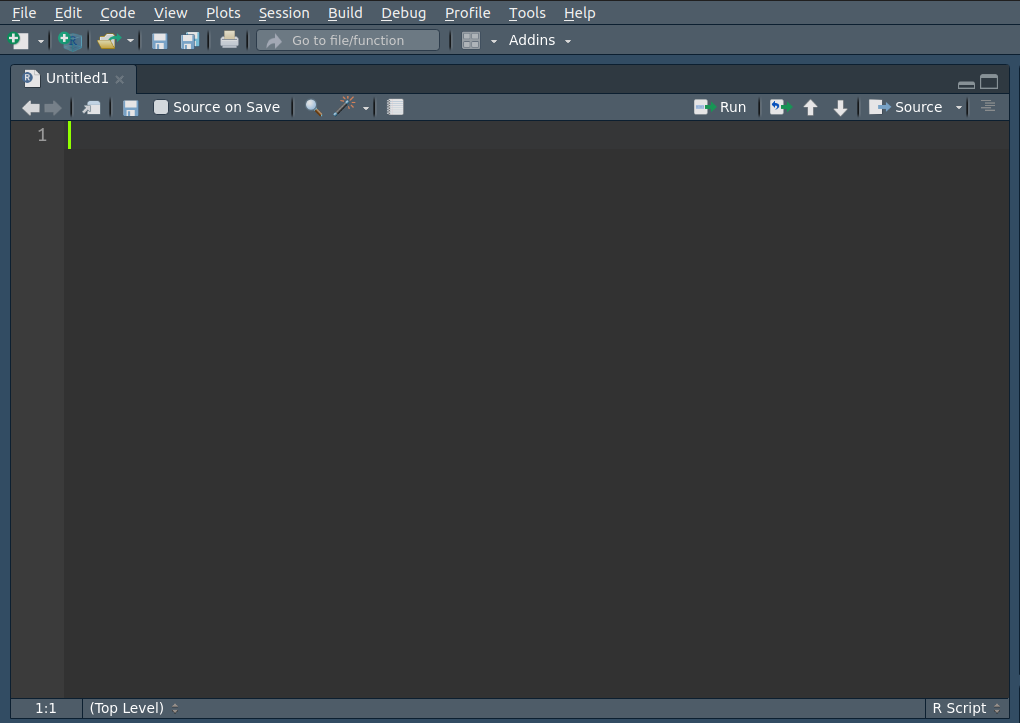Open the R Script file type dropdown
The height and width of the screenshot is (723, 1020).
[x=966, y=708]
